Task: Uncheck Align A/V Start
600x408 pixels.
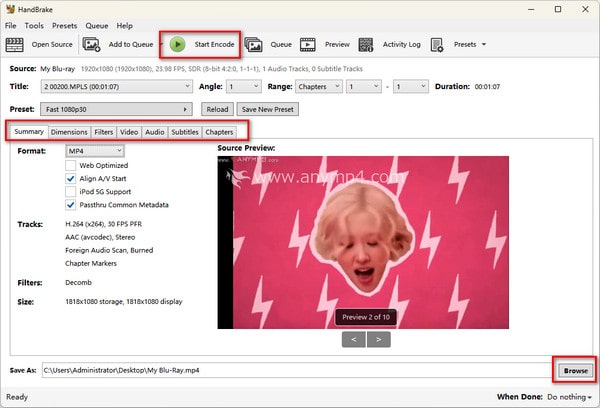Action: [71, 178]
